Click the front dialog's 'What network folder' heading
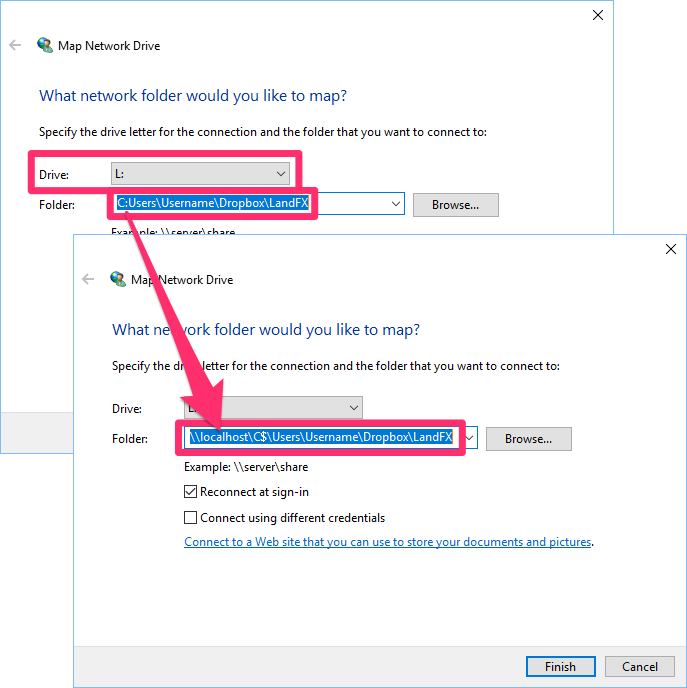 click(266, 330)
